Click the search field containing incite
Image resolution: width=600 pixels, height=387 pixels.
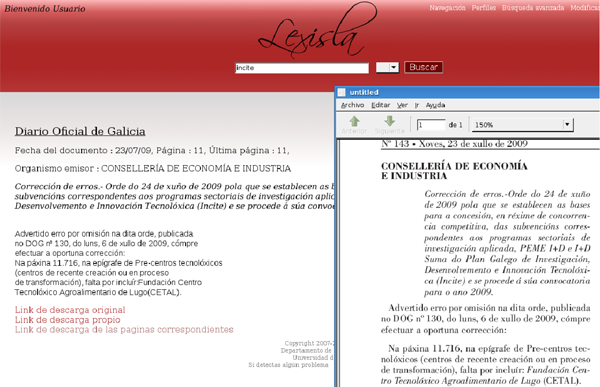[x=302, y=68]
